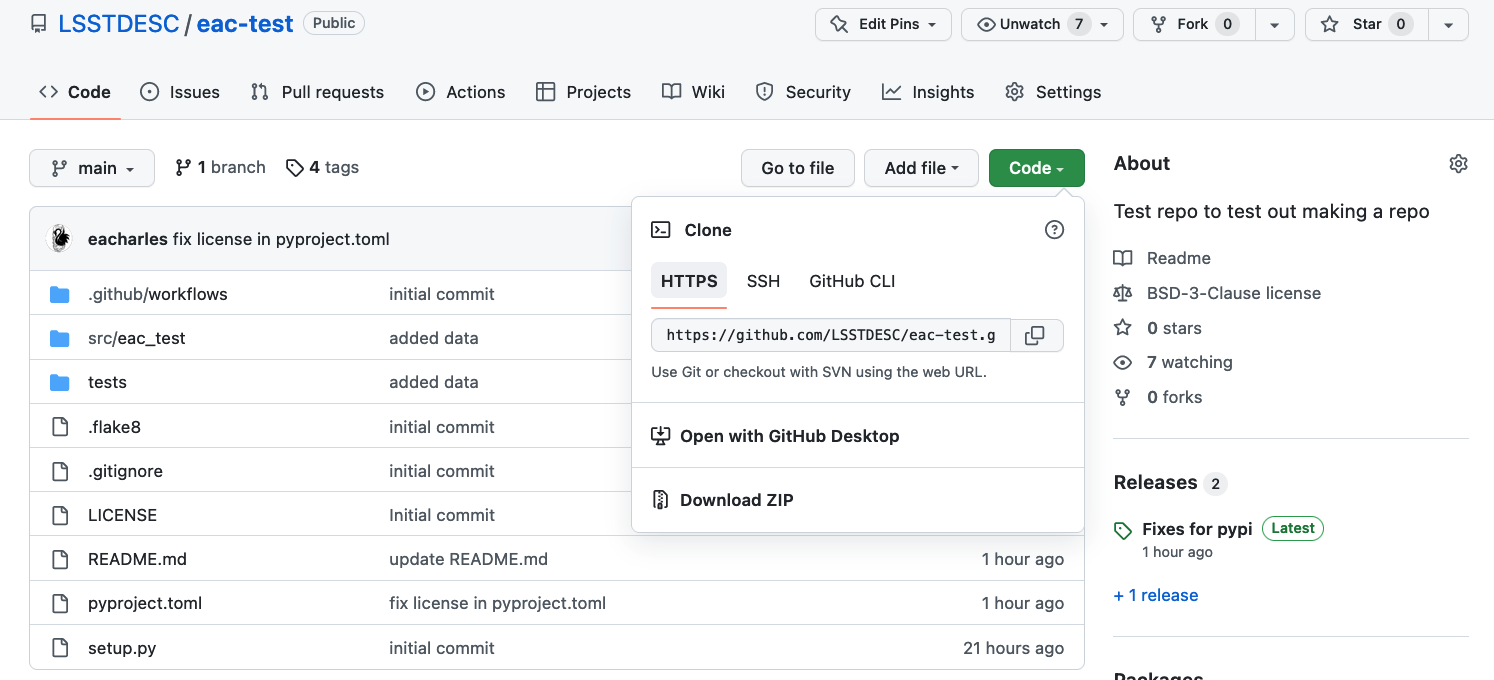Click the eye icon beside 7 watching
The image size is (1494, 680).
pos(1123,362)
